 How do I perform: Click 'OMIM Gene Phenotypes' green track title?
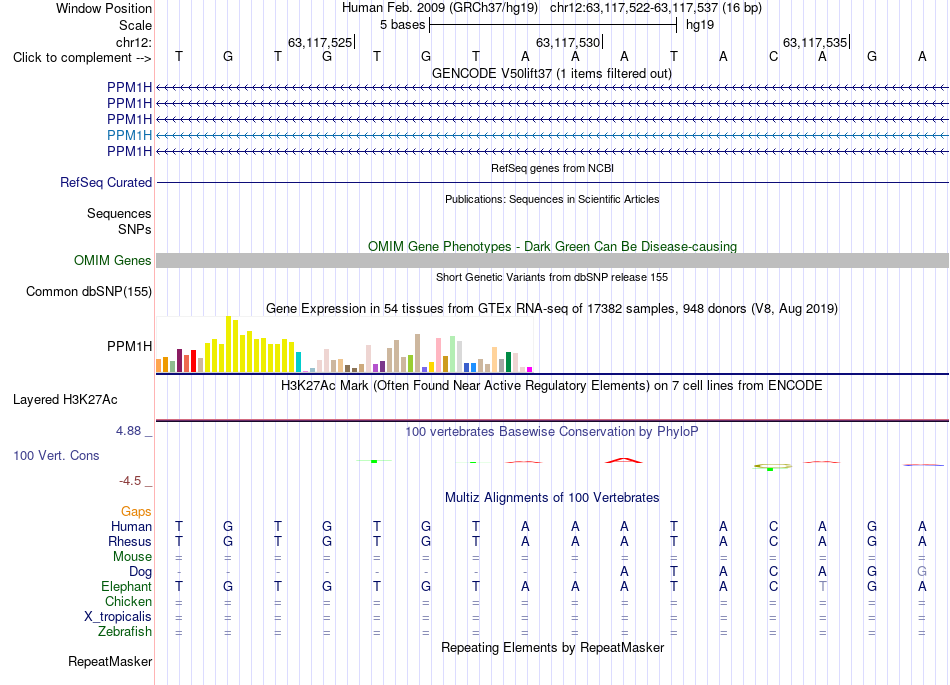point(552,247)
